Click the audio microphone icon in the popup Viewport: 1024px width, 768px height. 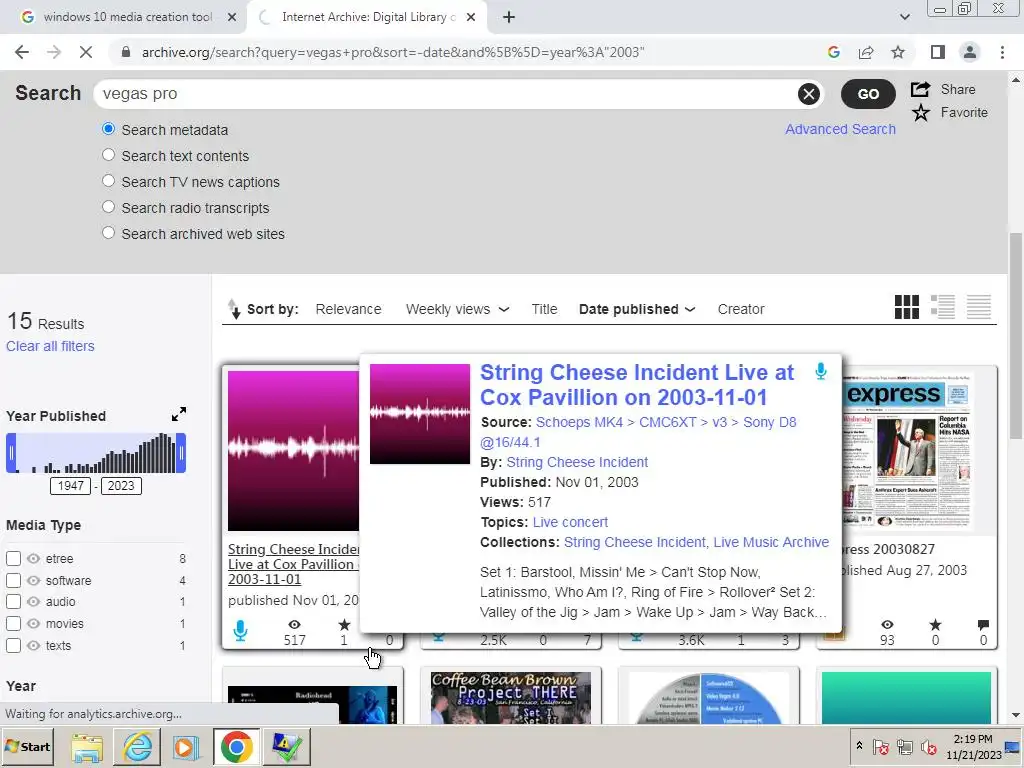tap(821, 372)
